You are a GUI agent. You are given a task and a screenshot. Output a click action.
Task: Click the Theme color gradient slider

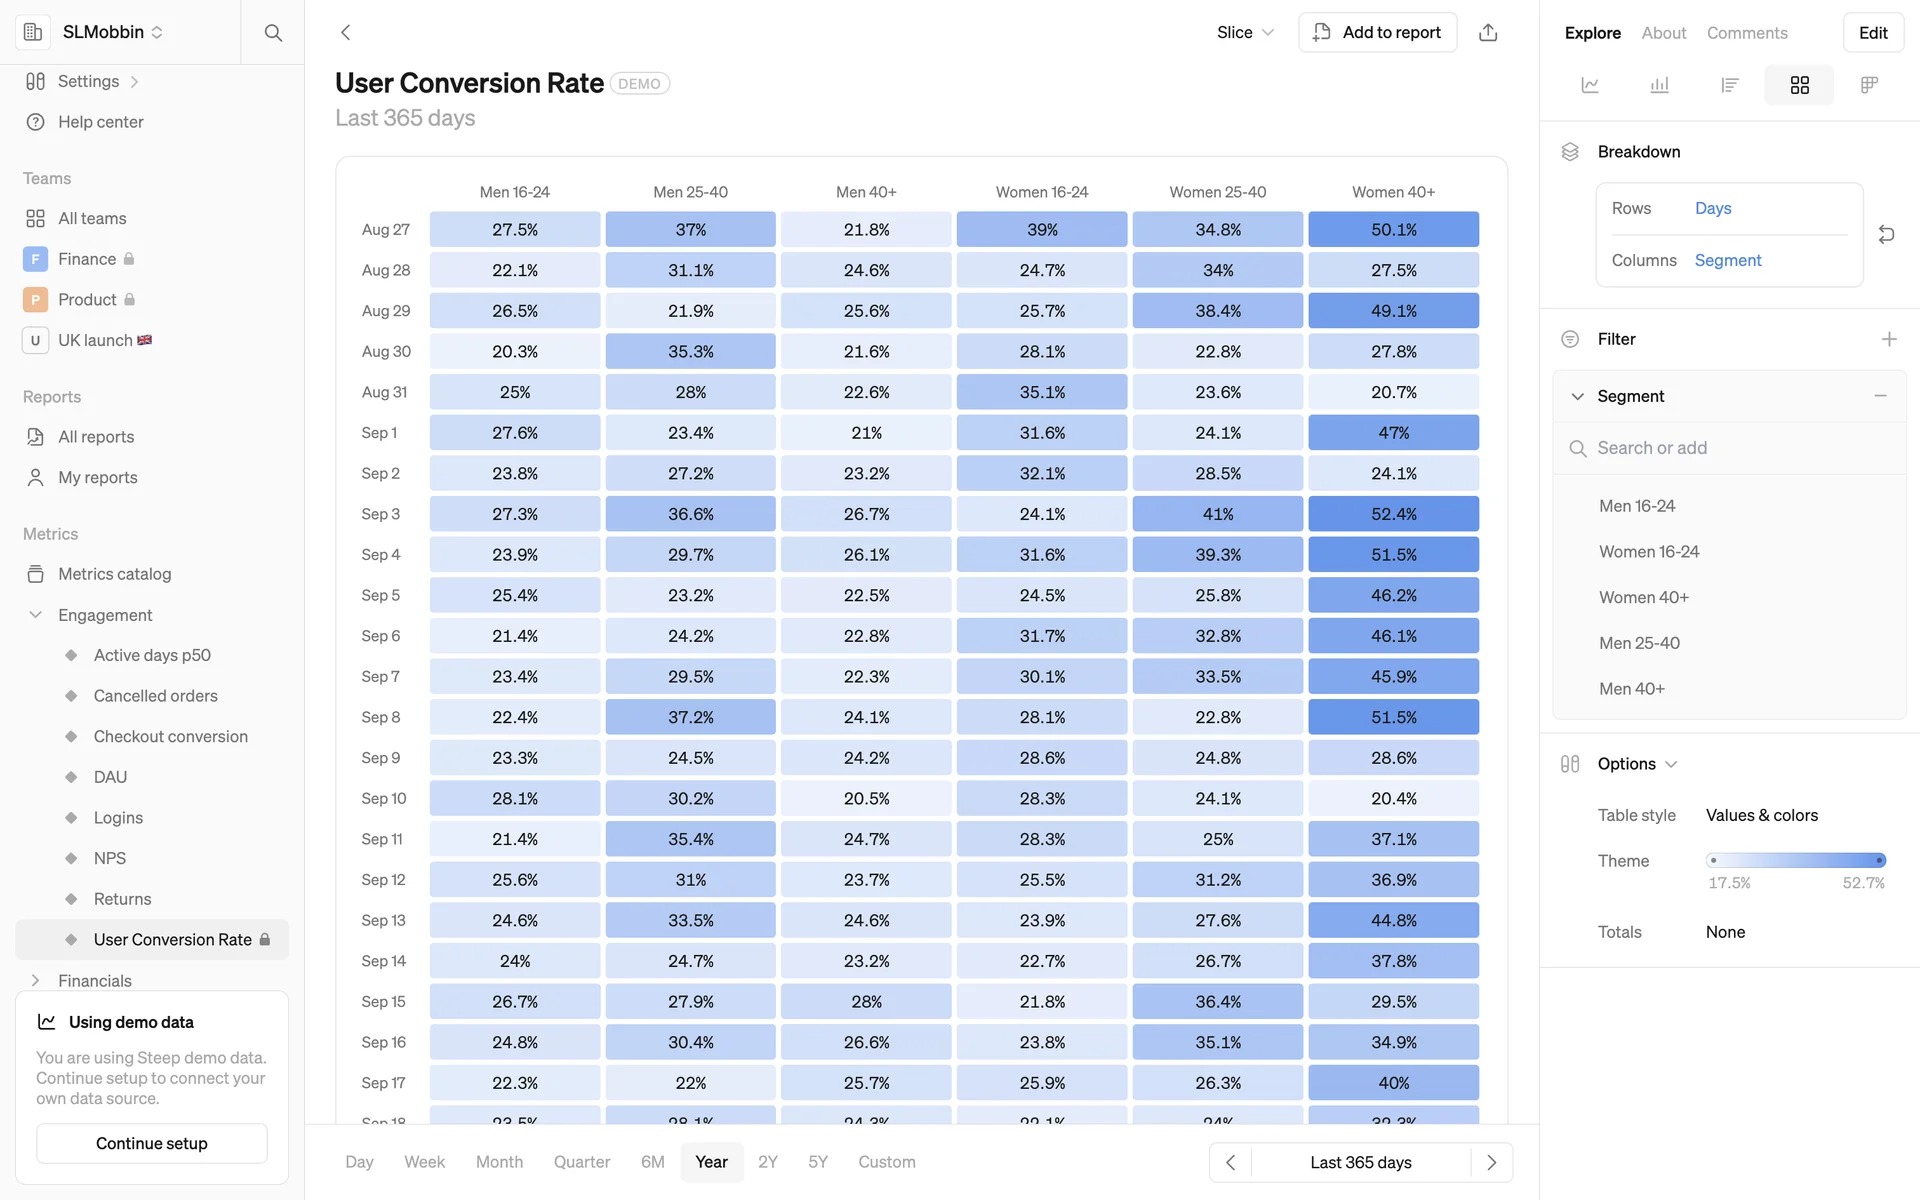click(1796, 860)
